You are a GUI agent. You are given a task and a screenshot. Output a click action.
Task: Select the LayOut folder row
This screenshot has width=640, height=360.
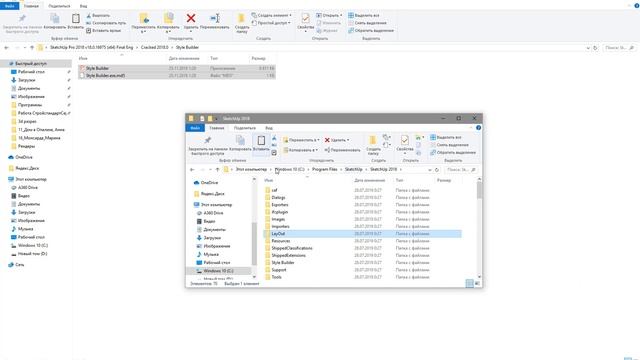pyautogui.click(x=362, y=234)
